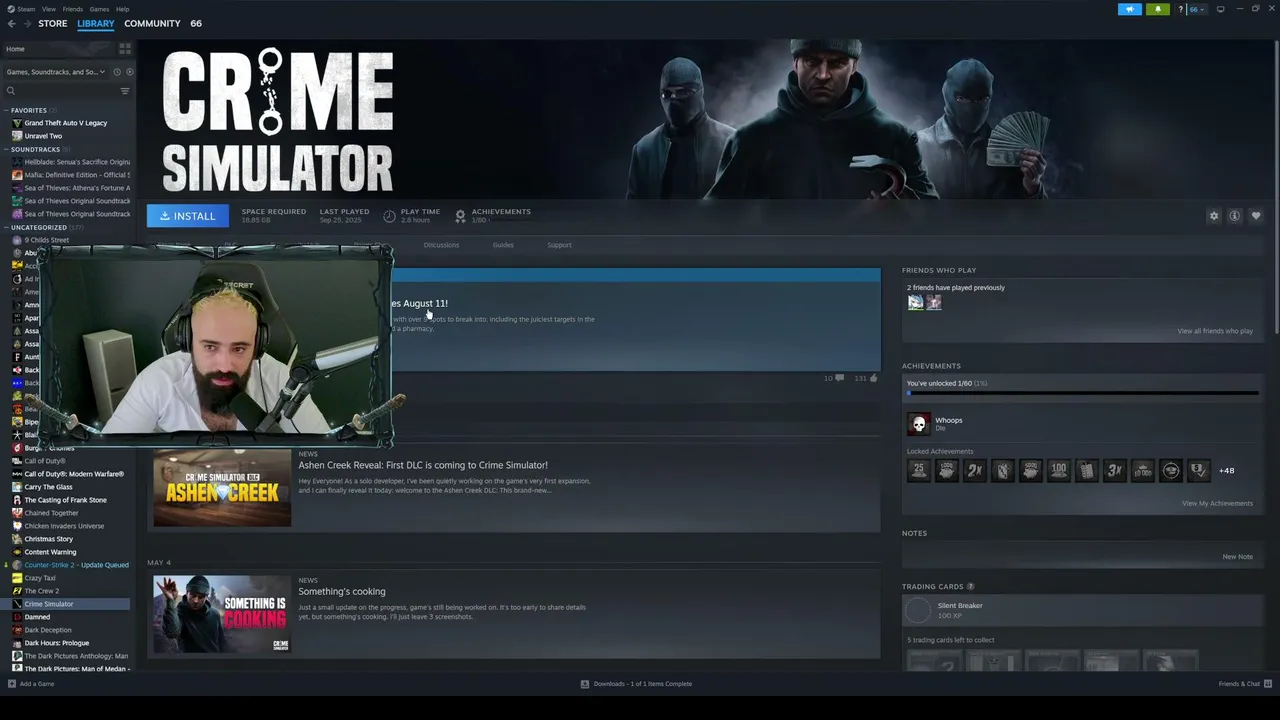Open the Games menu
This screenshot has height=720, width=1280.
pos(99,9)
